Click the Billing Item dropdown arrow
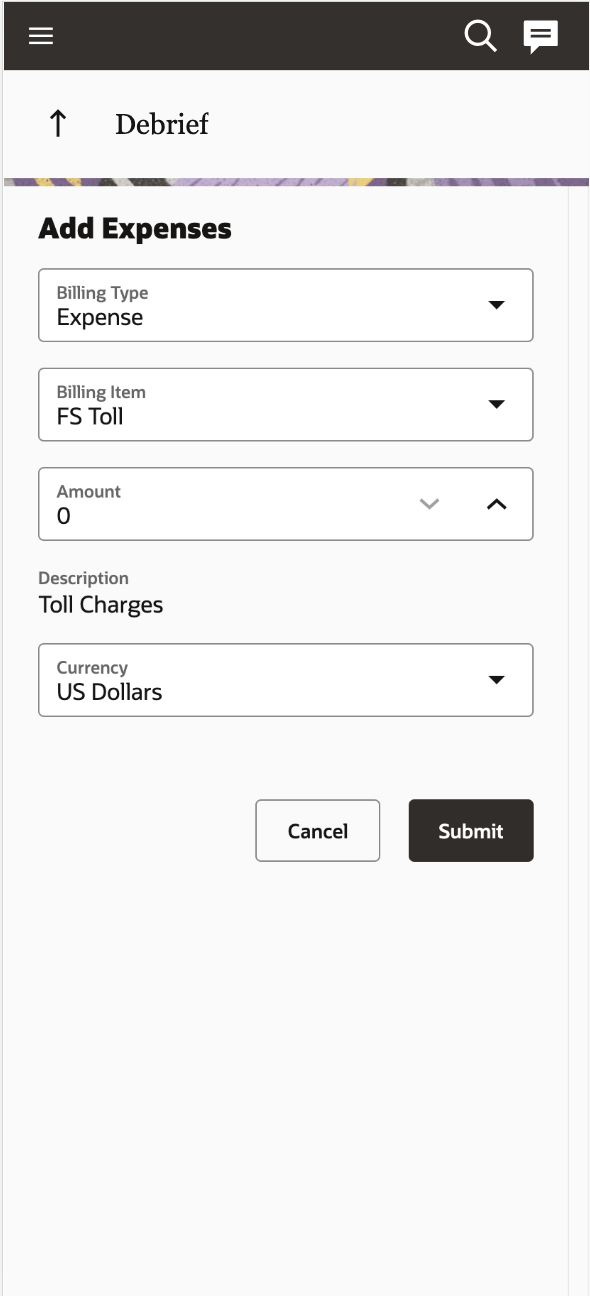Image resolution: width=590 pixels, height=1296 pixels. [497, 404]
